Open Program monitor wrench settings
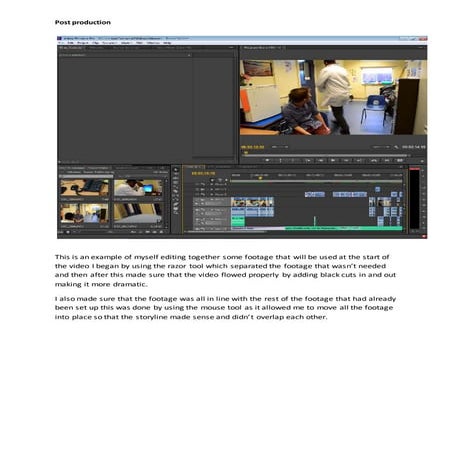The image size is (453, 453). (396, 147)
